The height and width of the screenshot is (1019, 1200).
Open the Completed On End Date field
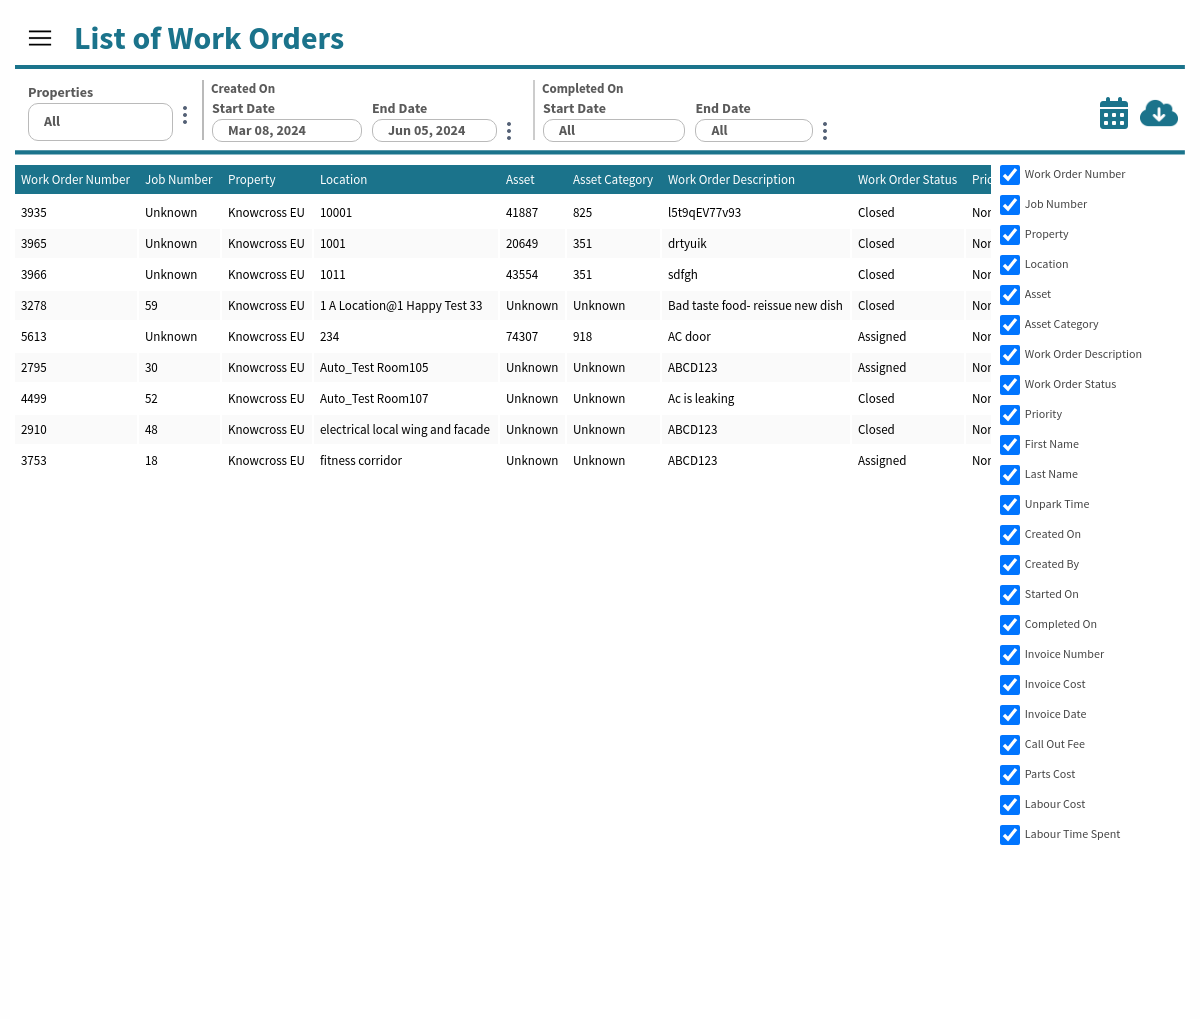(x=753, y=131)
